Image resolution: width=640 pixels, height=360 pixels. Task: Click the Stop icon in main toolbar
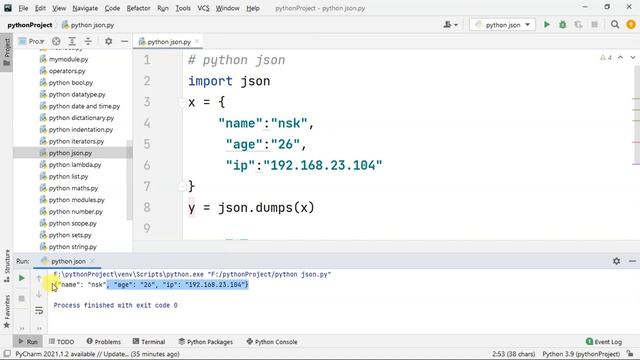(x=594, y=25)
